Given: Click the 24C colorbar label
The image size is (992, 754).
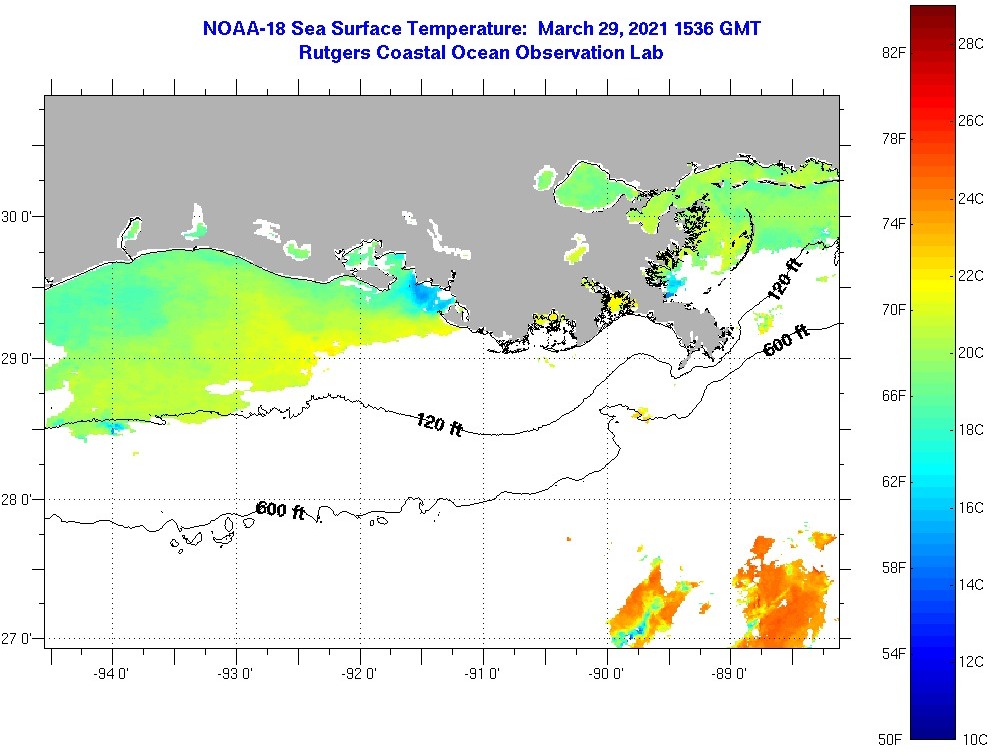Looking at the screenshot, I should point(971,199).
